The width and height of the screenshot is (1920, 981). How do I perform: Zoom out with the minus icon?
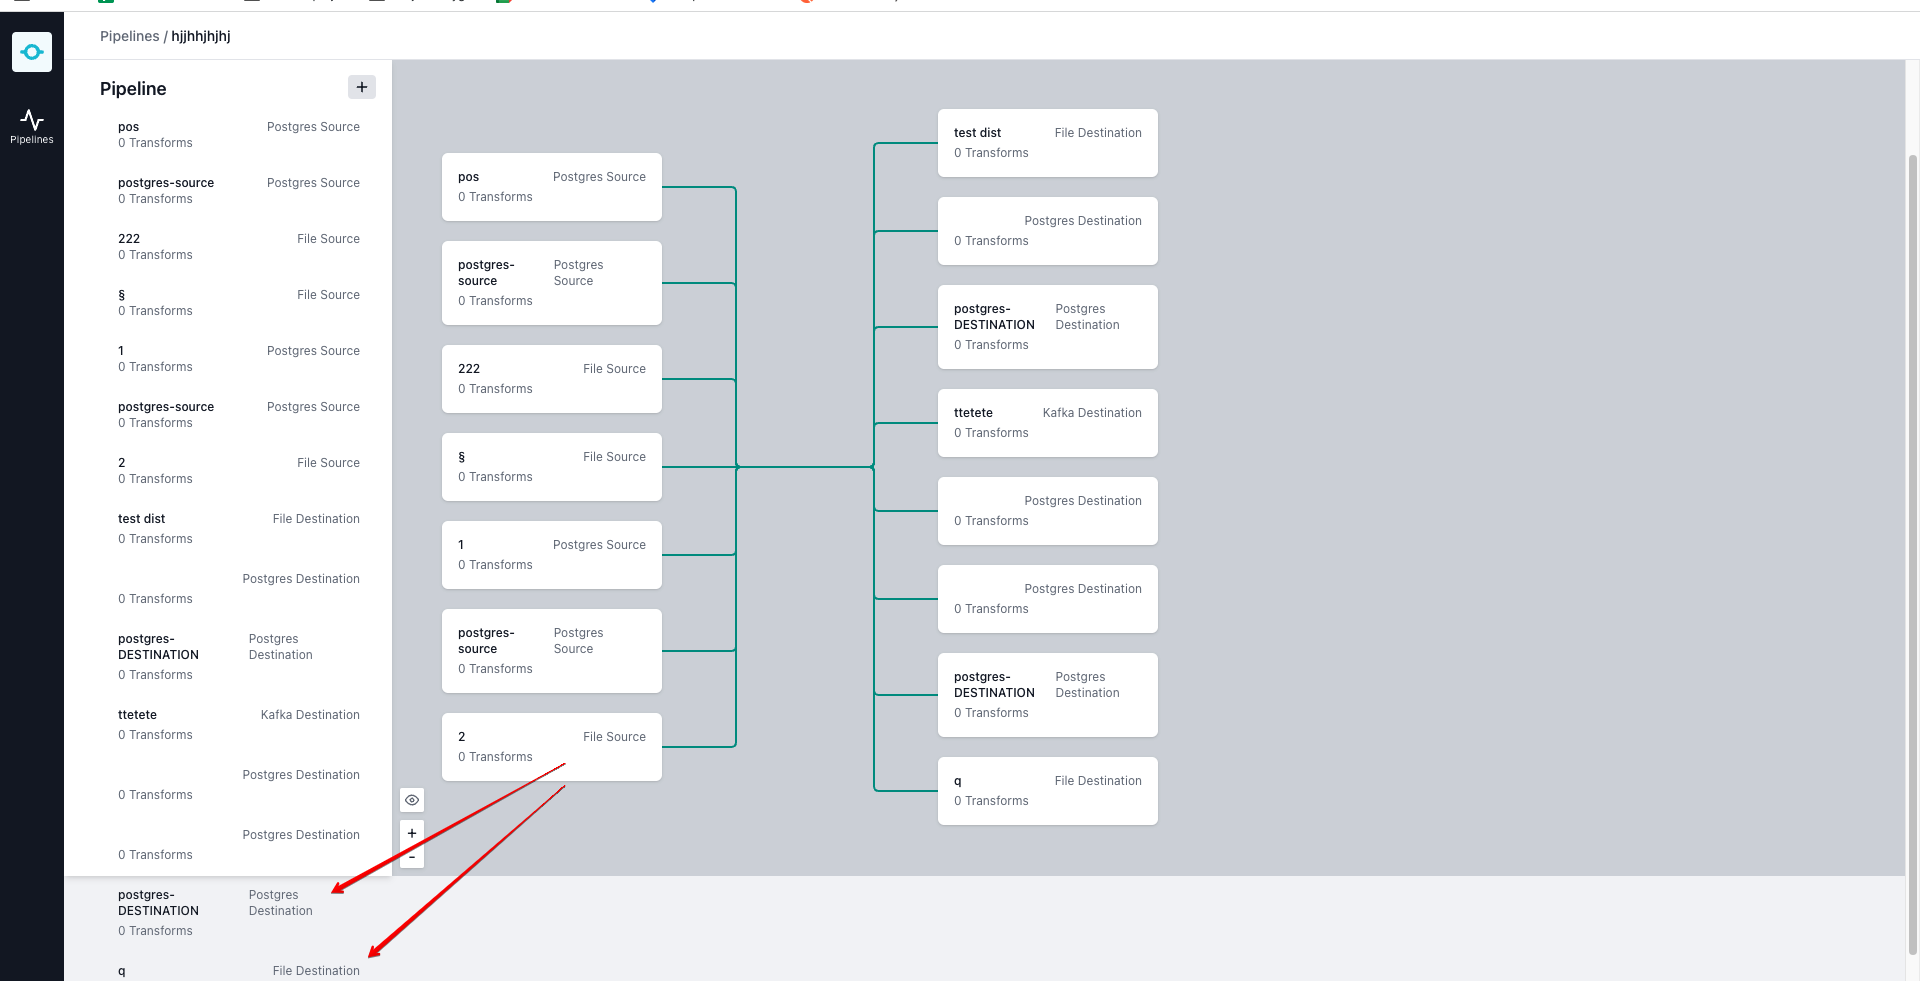click(x=411, y=856)
